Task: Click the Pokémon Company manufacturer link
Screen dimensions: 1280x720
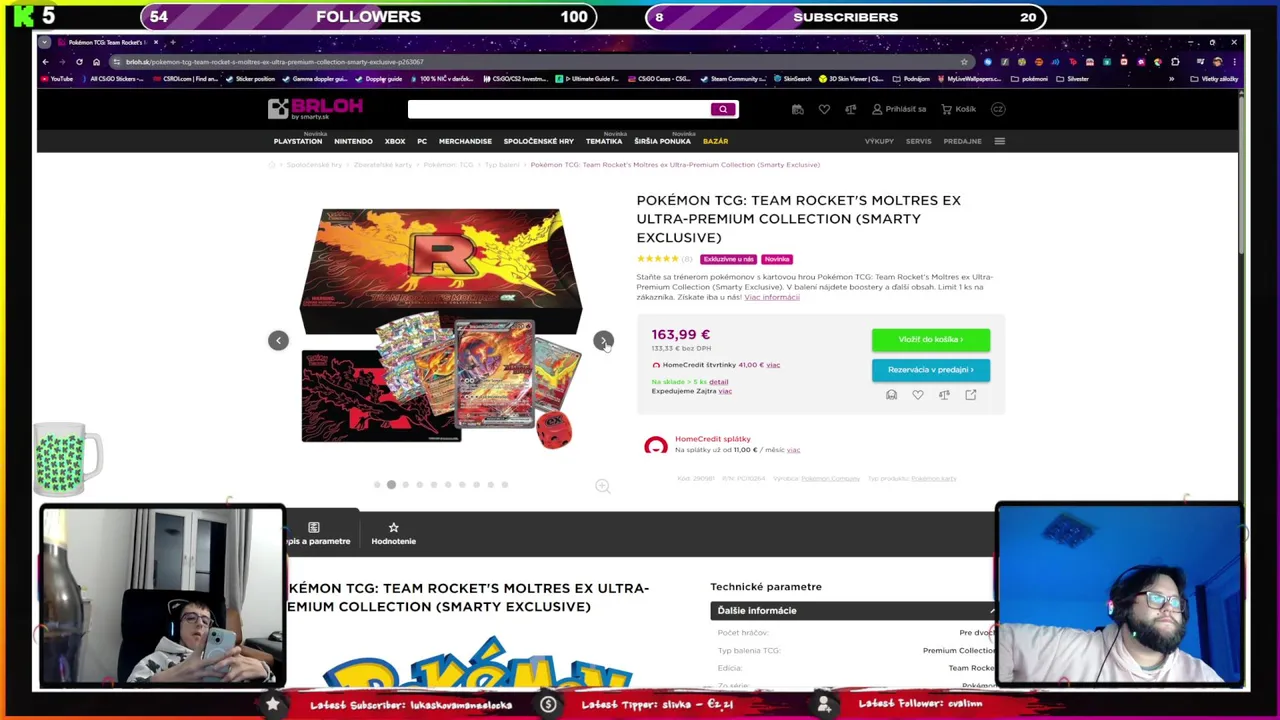Action: tap(830, 479)
